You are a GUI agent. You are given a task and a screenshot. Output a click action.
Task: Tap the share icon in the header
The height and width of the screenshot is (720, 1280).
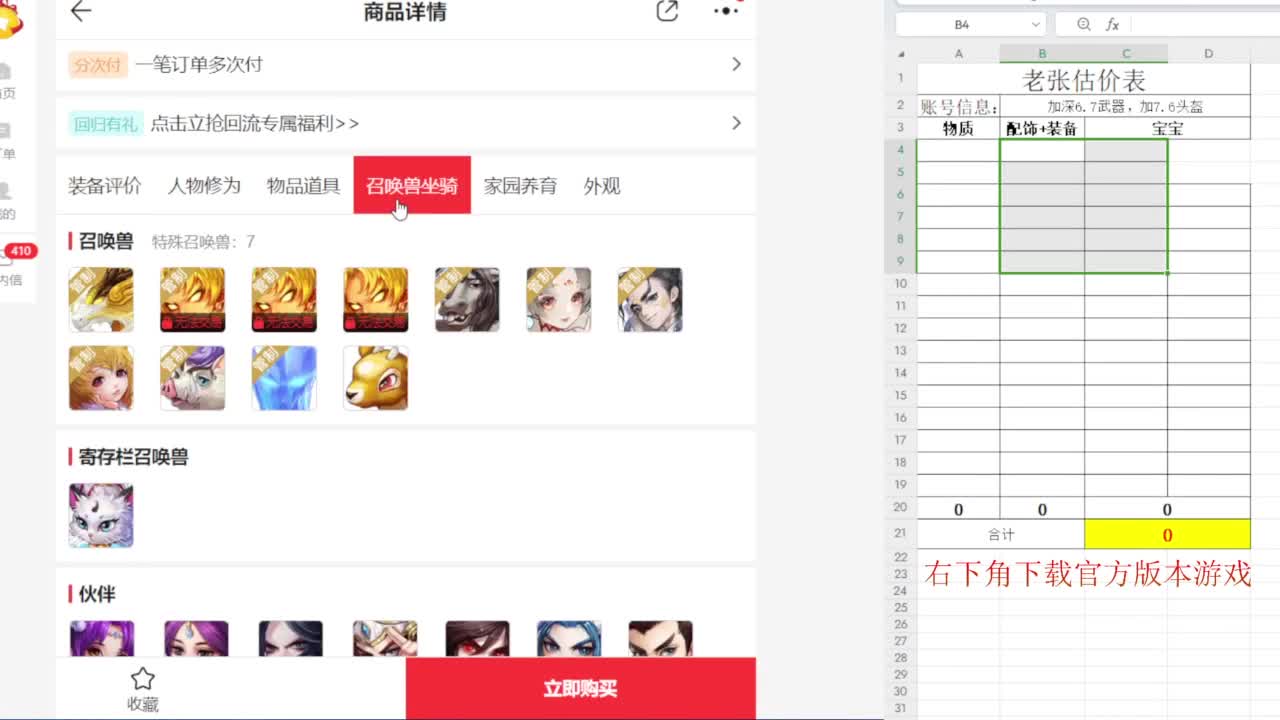click(x=667, y=12)
